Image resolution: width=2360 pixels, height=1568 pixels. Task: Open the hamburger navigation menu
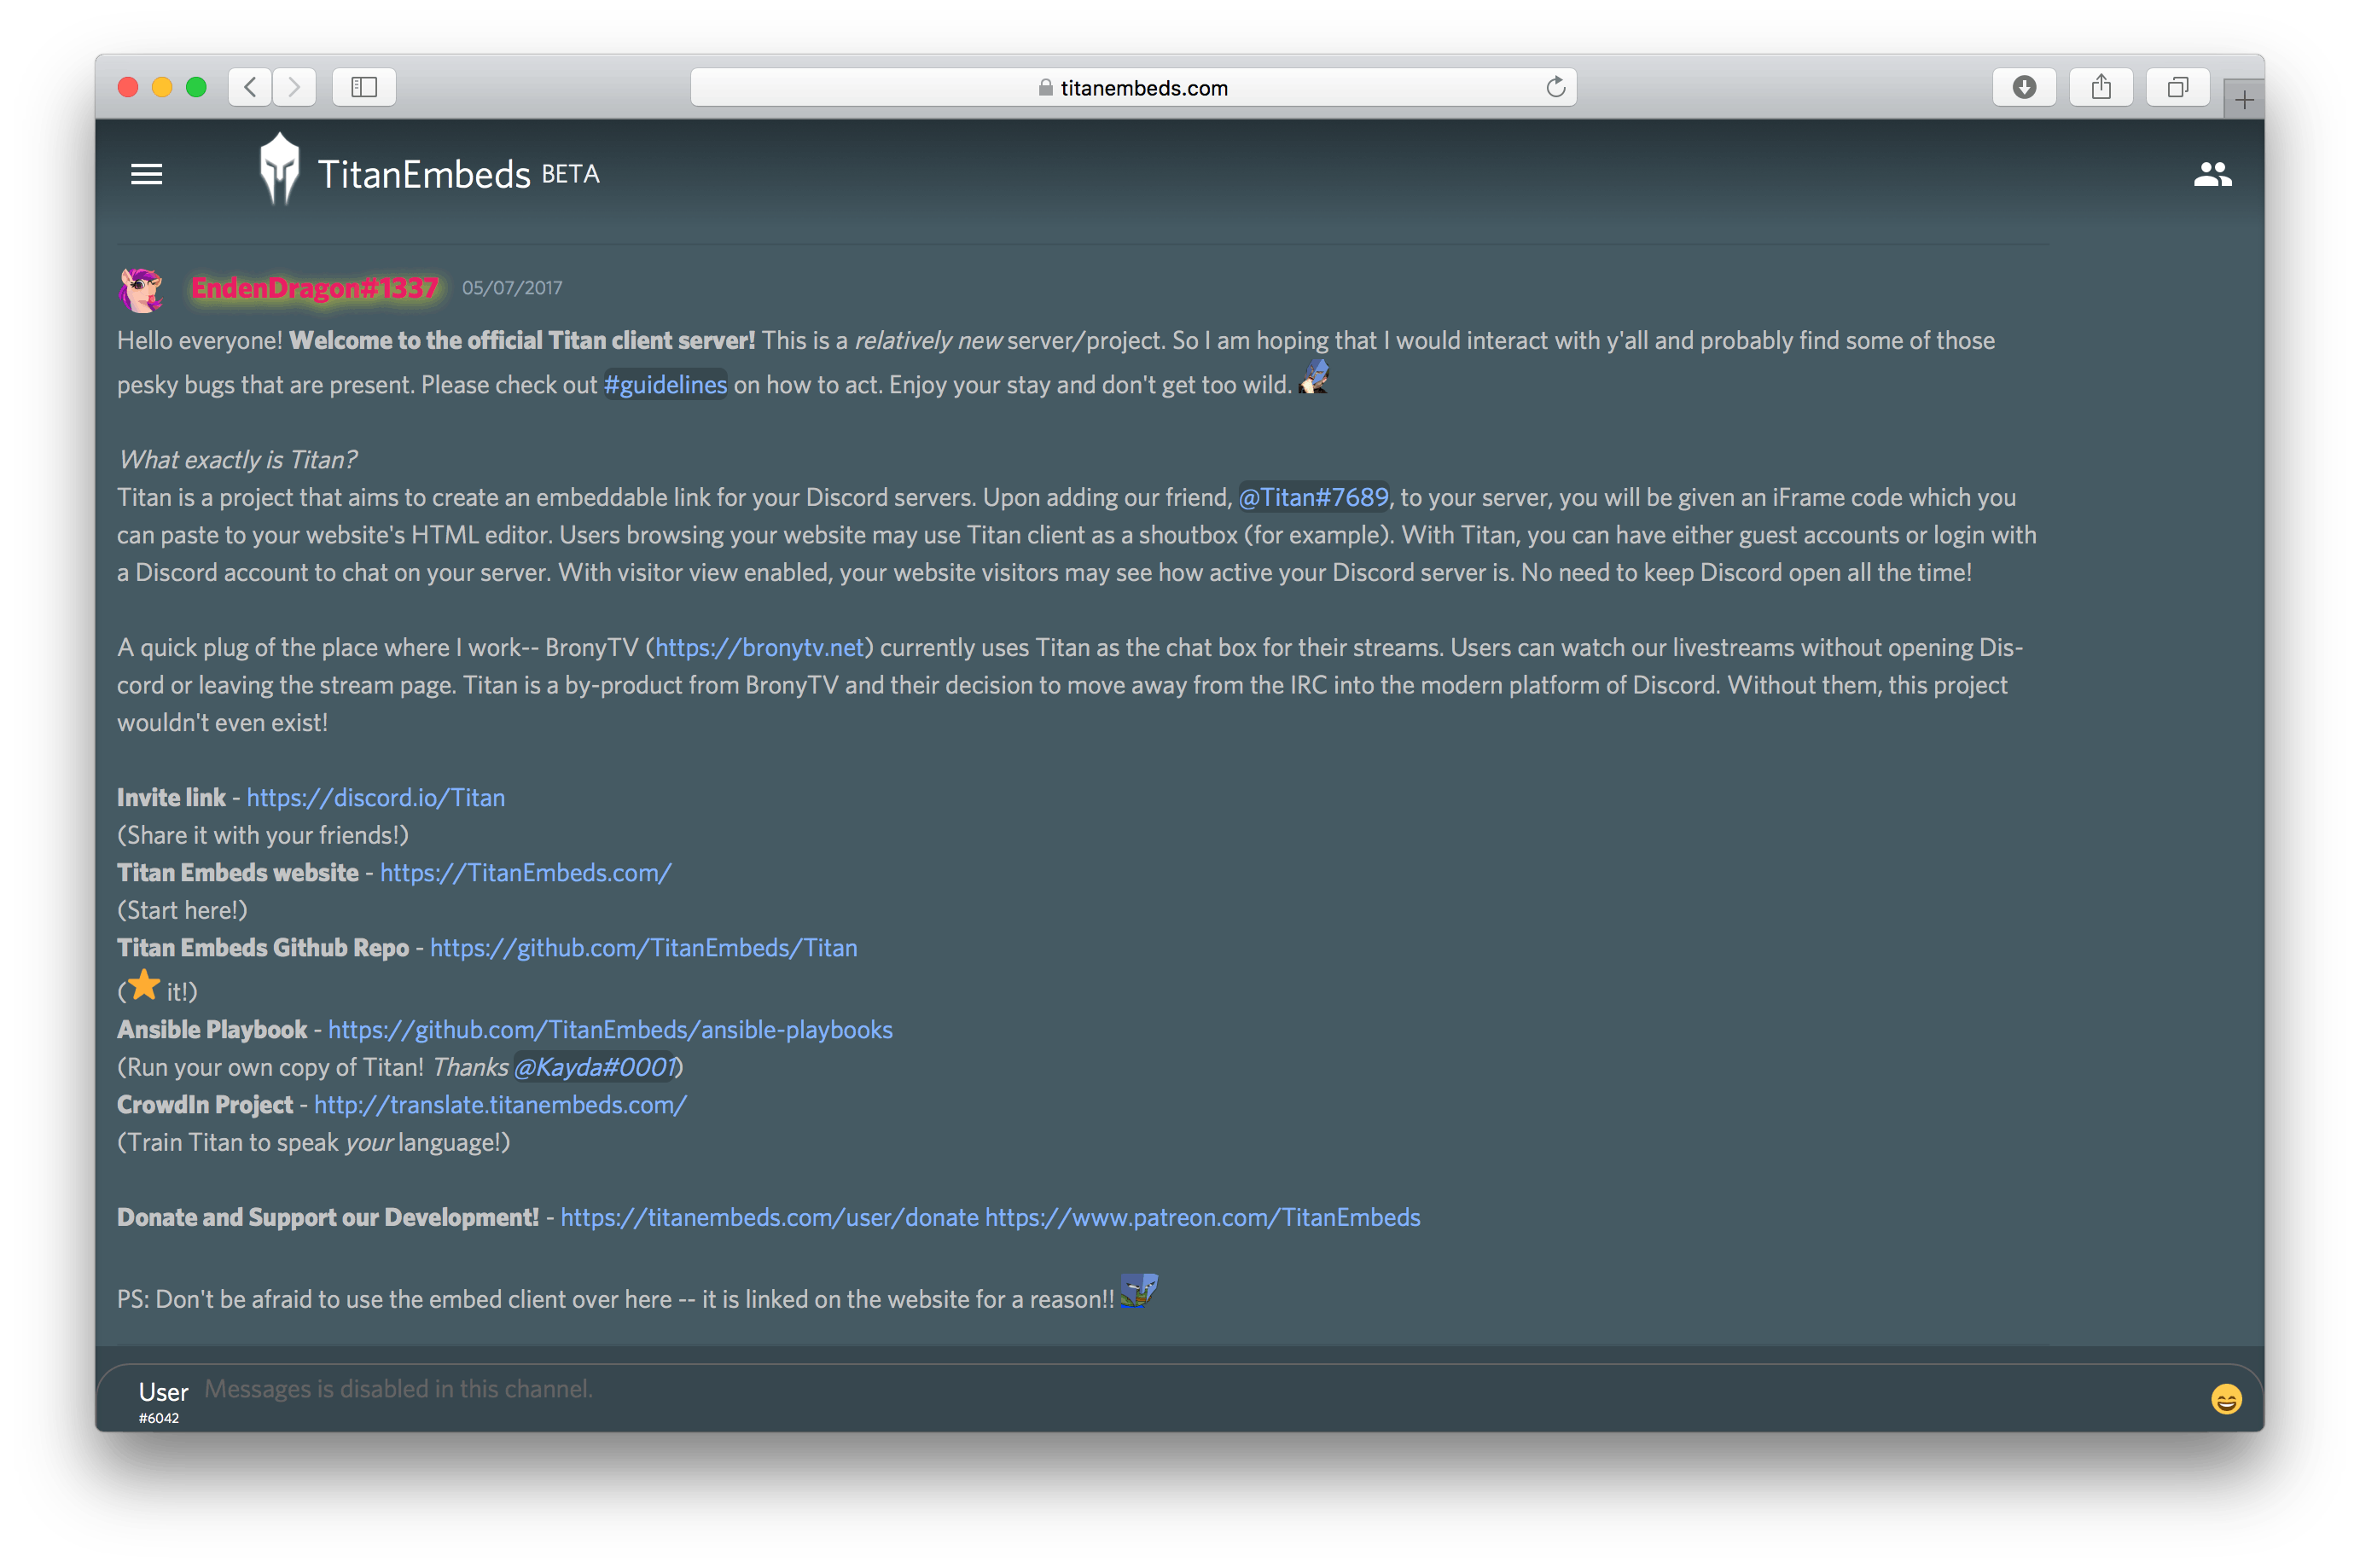point(146,174)
